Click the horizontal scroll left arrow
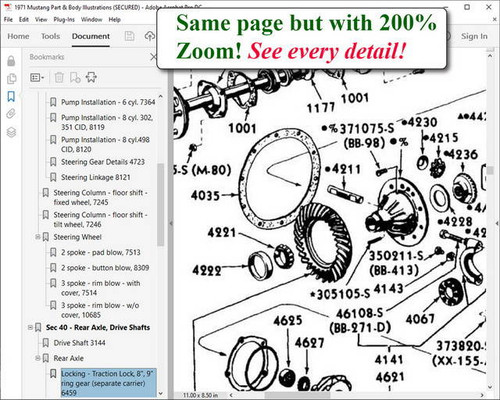The width and height of the screenshot is (500, 400). pos(230,395)
